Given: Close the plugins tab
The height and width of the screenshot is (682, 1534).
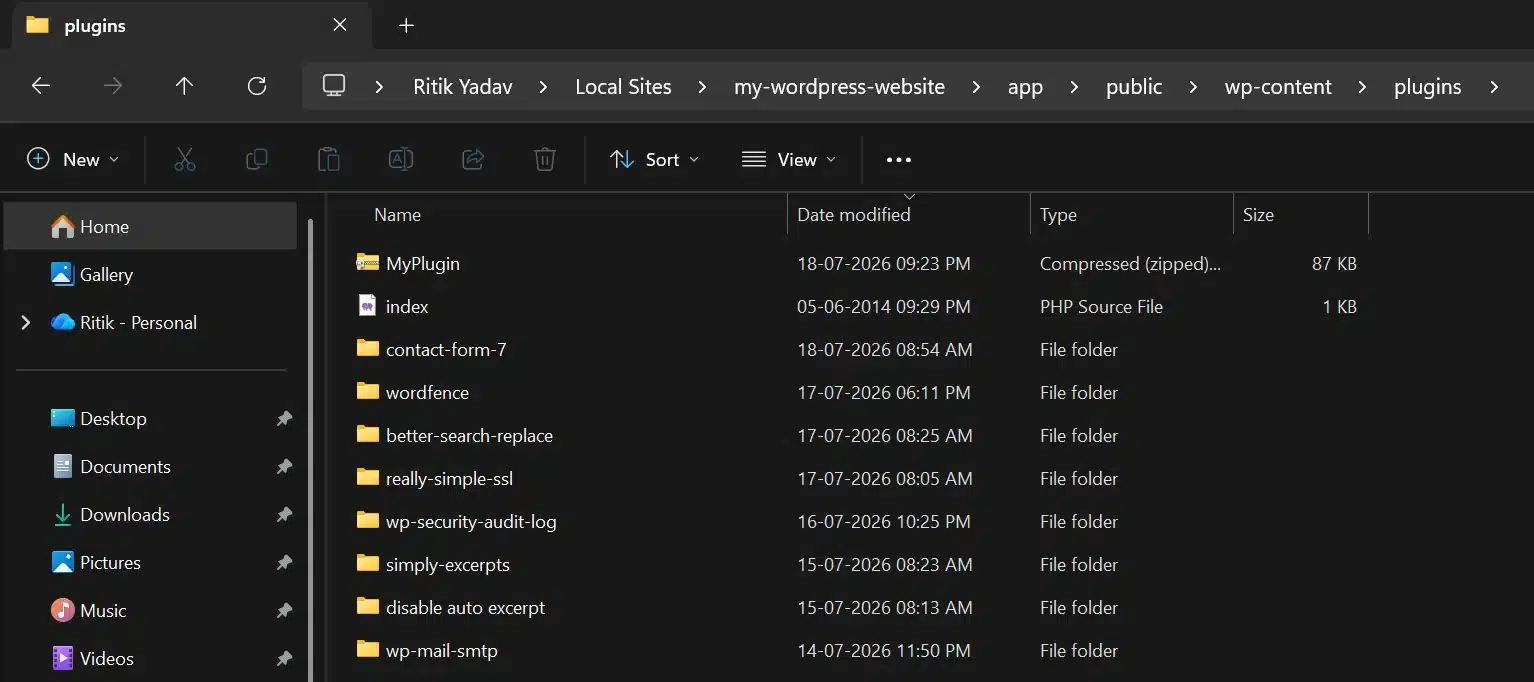Looking at the screenshot, I should coord(340,25).
